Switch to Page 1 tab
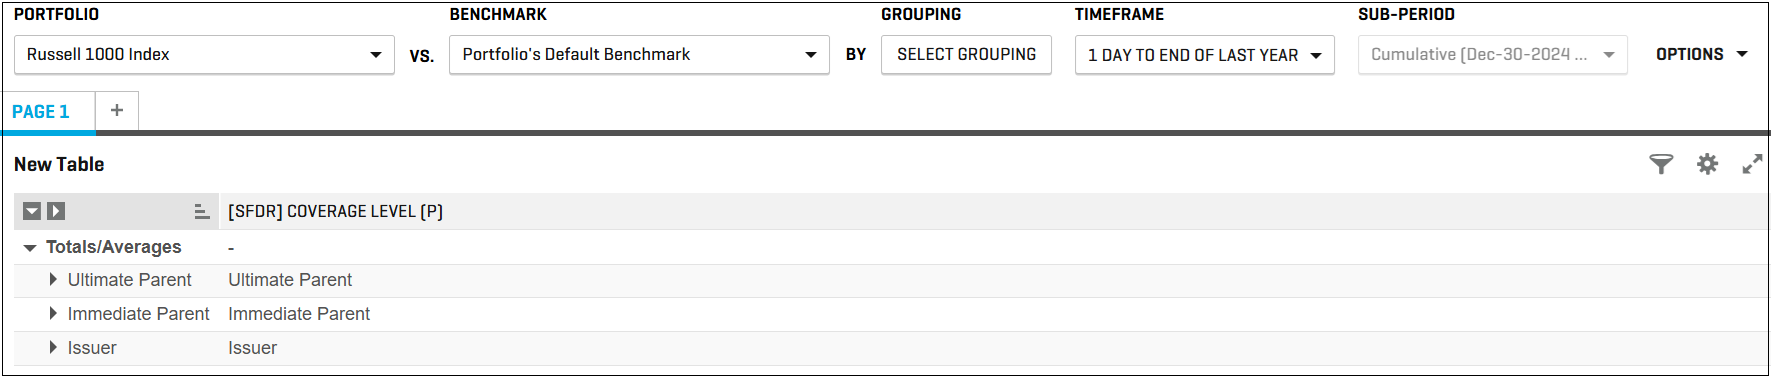 pos(41,112)
